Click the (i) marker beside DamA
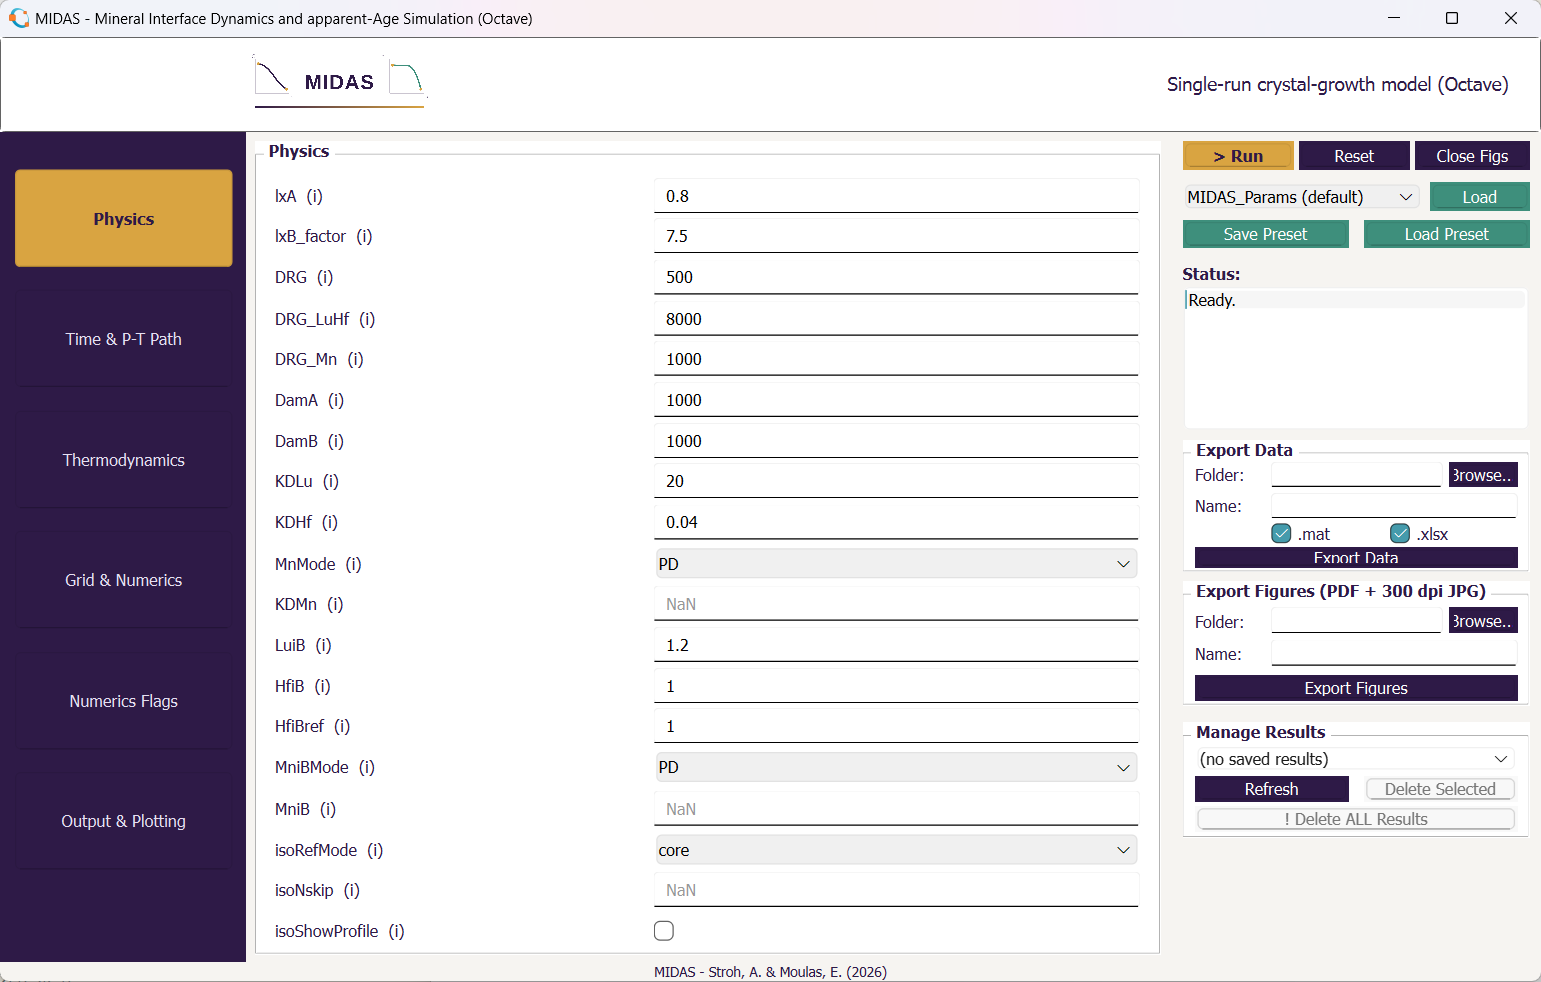Image resolution: width=1541 pixels, height=982 pixels. click(336, 400)
